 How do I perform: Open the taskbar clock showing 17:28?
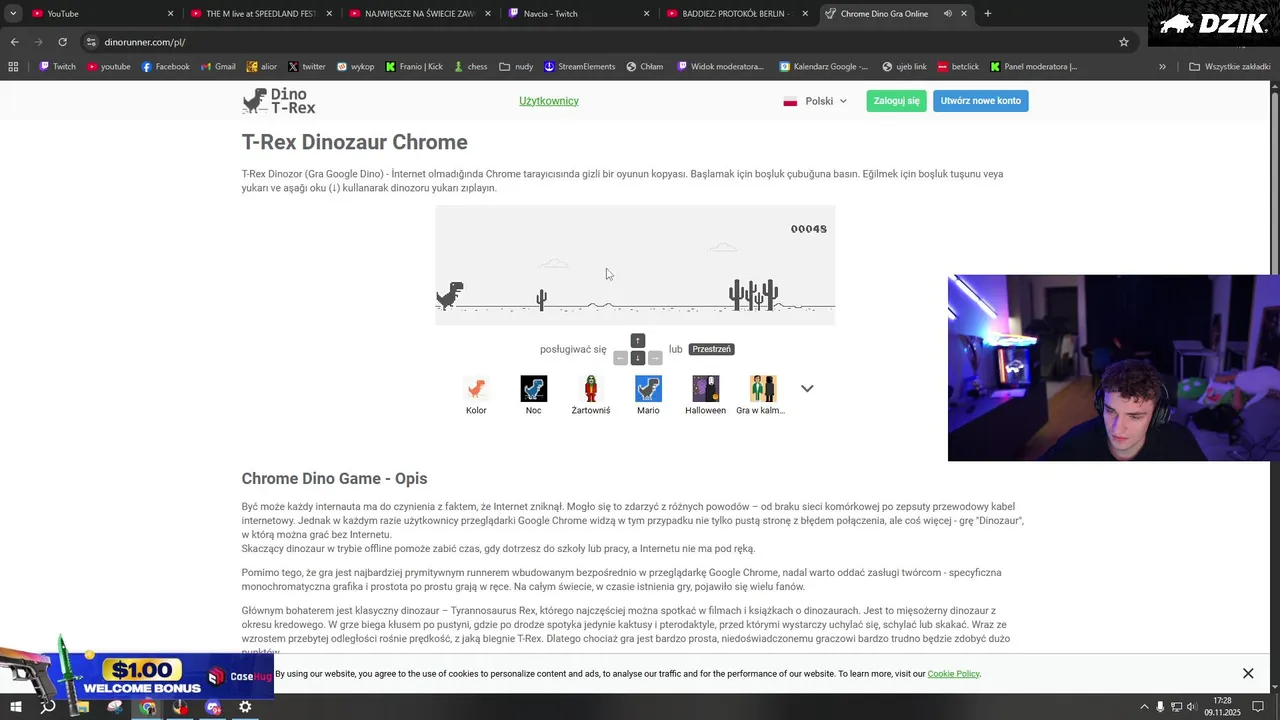coord(1222,707)
